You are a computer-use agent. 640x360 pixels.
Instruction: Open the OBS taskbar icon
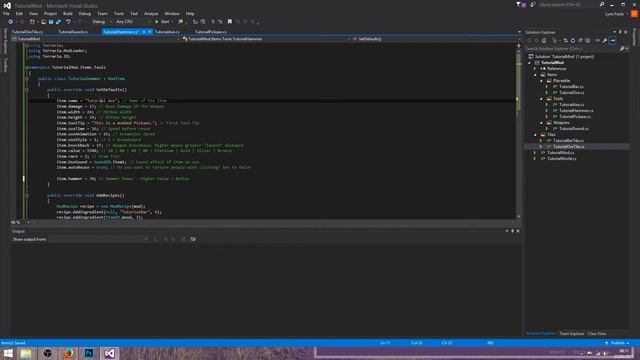click(47, 353)
